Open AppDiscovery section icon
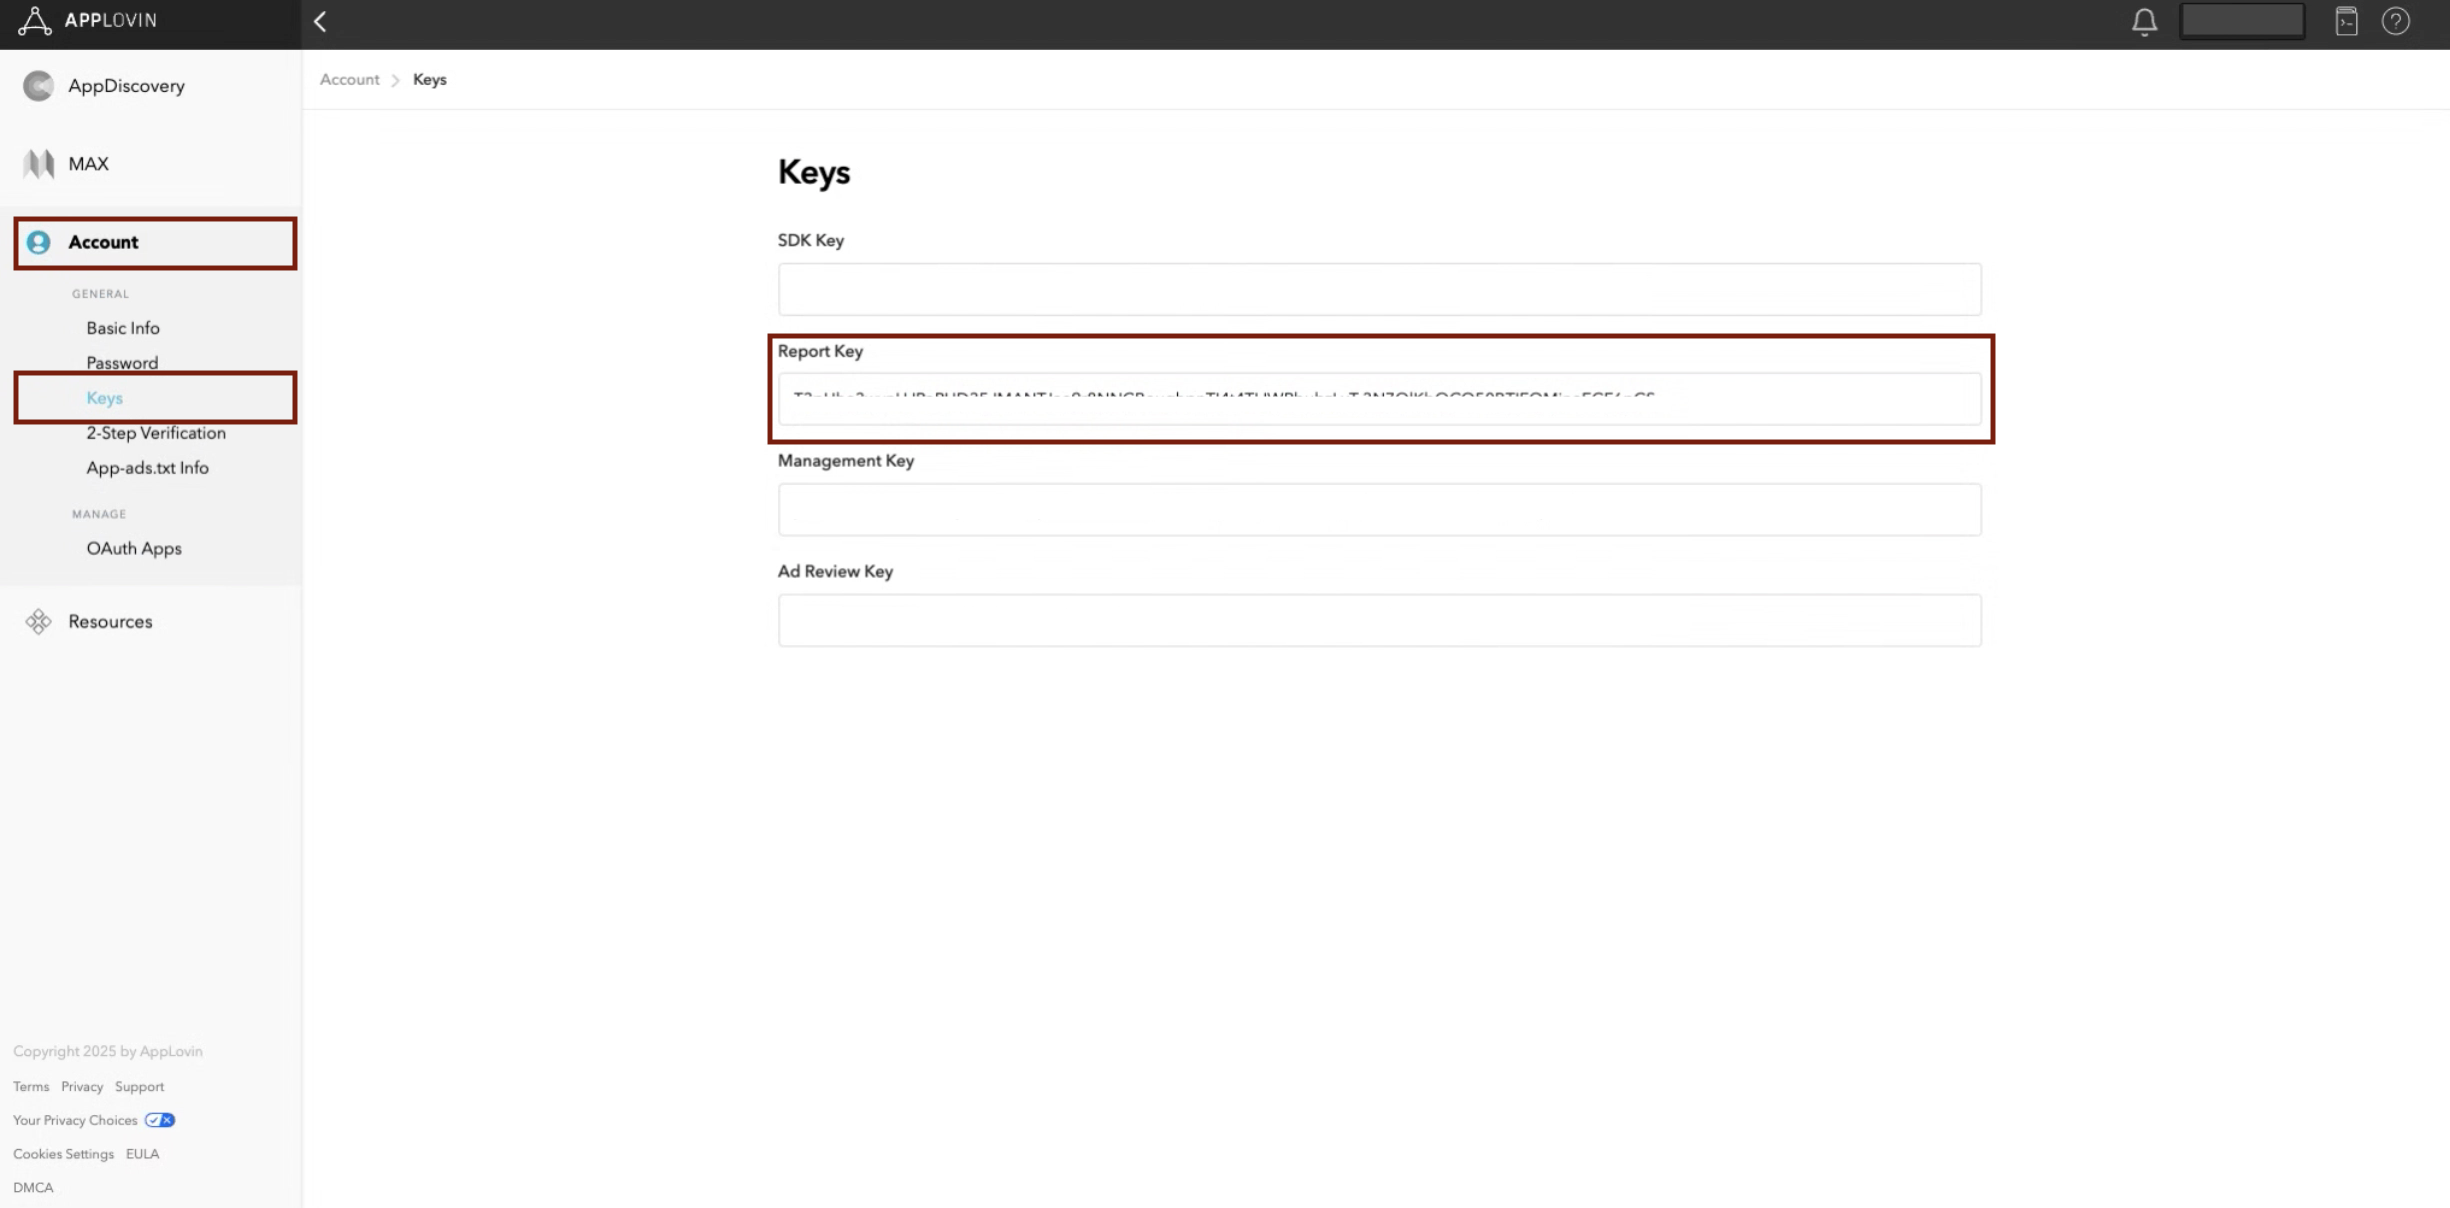This screenshot has width=2450, height=1208. tap(38, 86)
